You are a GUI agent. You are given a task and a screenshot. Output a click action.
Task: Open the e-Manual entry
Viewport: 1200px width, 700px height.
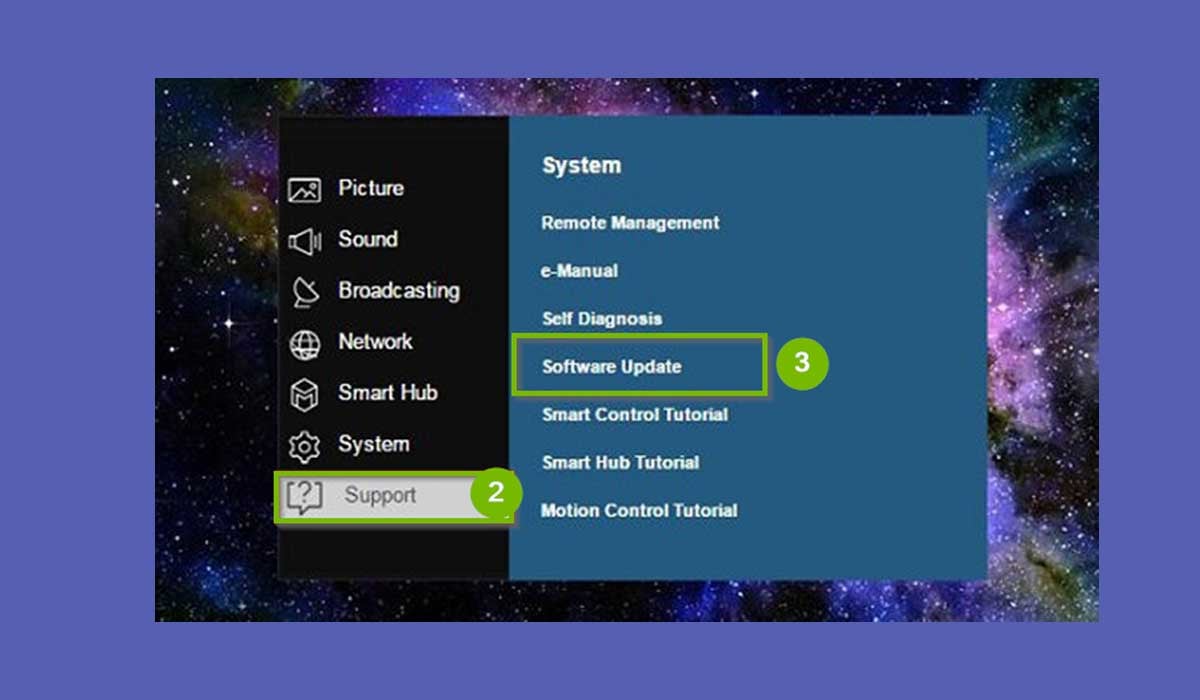(580, 271)
